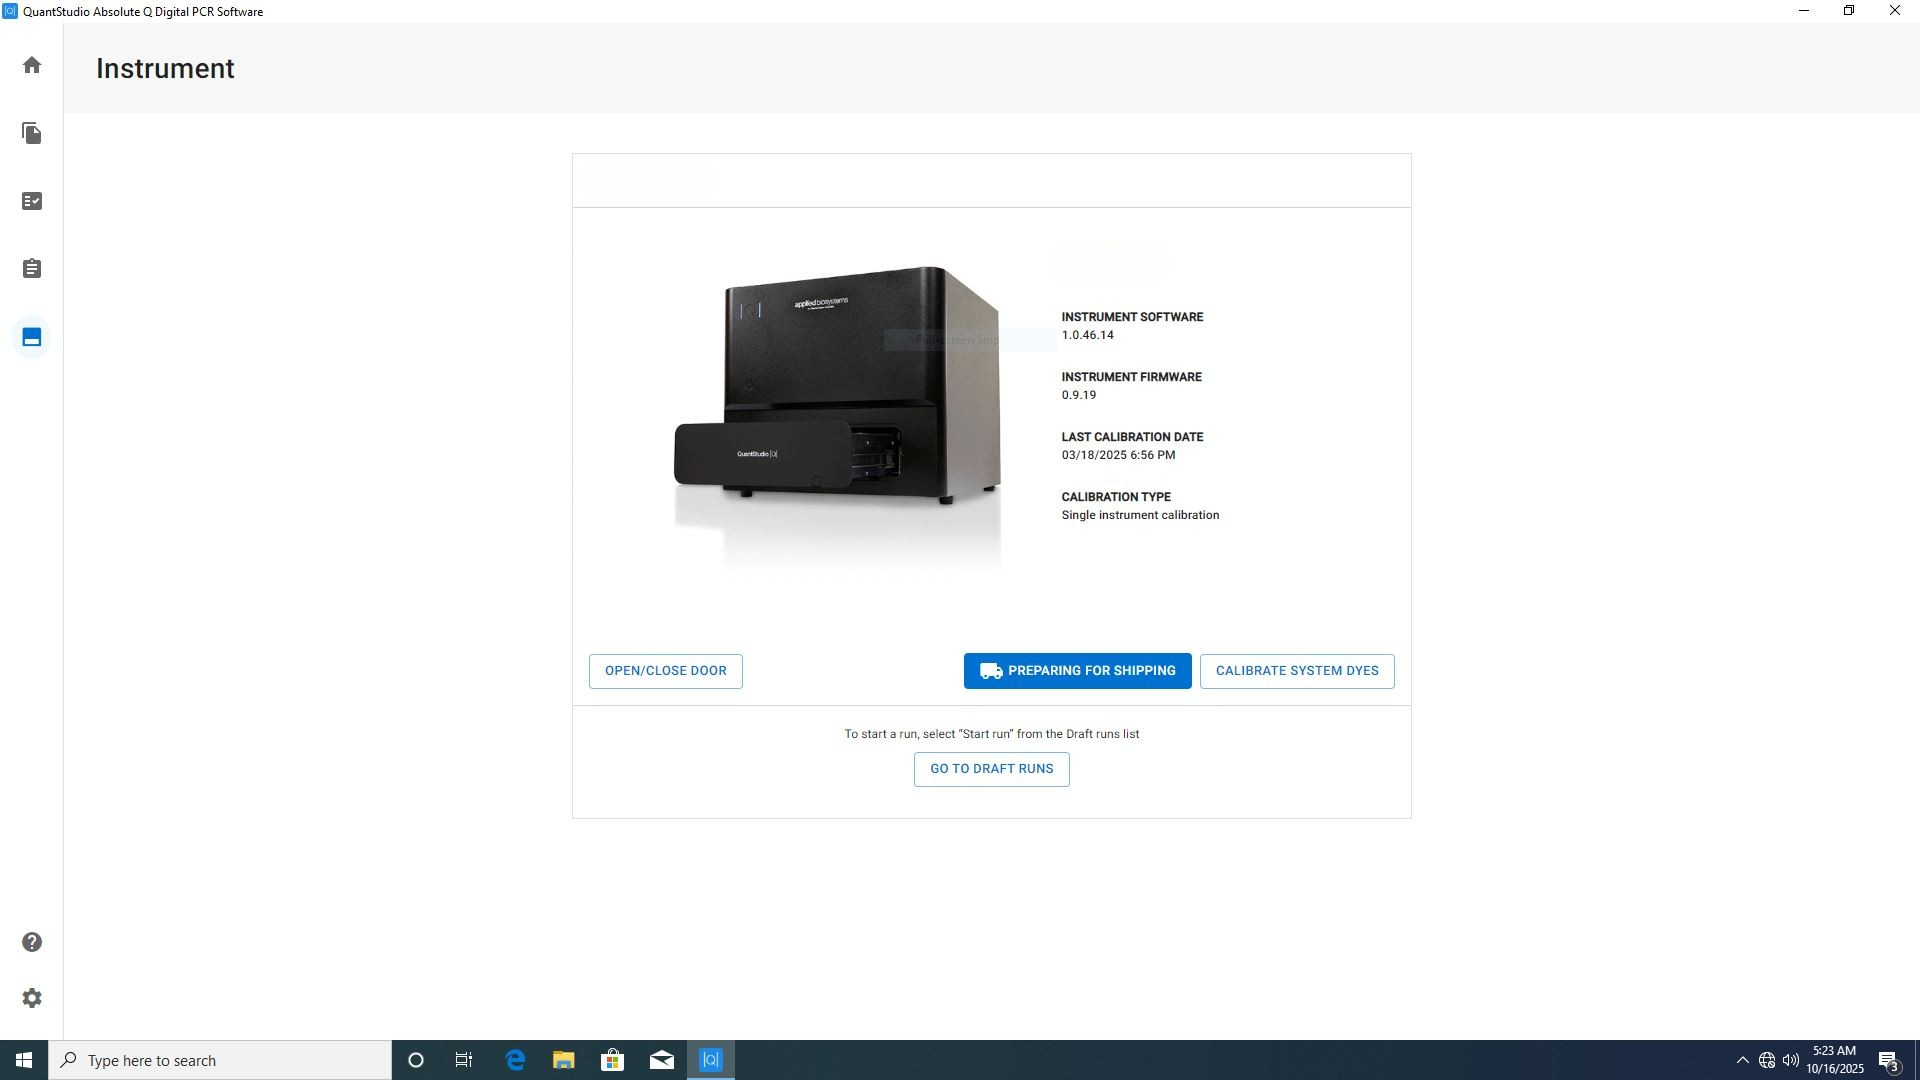
Task: Click Calibrate System Dyes button
Action: tap(1296, 671)
